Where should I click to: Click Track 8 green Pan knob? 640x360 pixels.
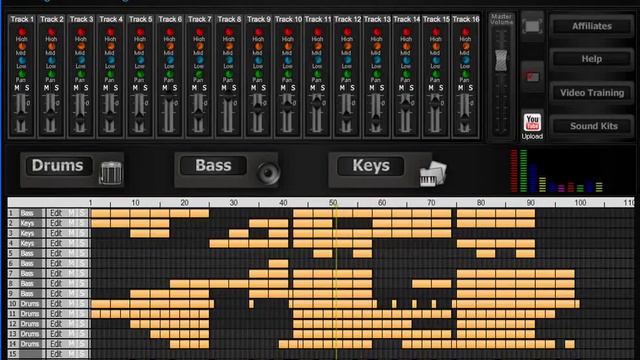229,74
